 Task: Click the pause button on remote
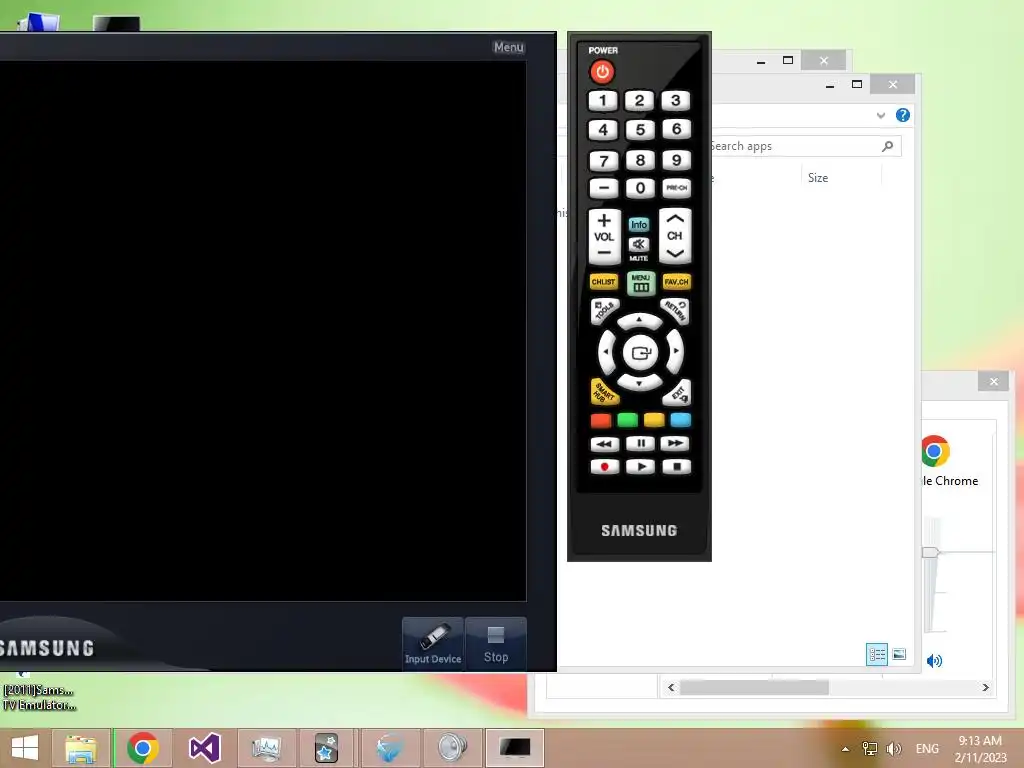click(x=641, y=444)
